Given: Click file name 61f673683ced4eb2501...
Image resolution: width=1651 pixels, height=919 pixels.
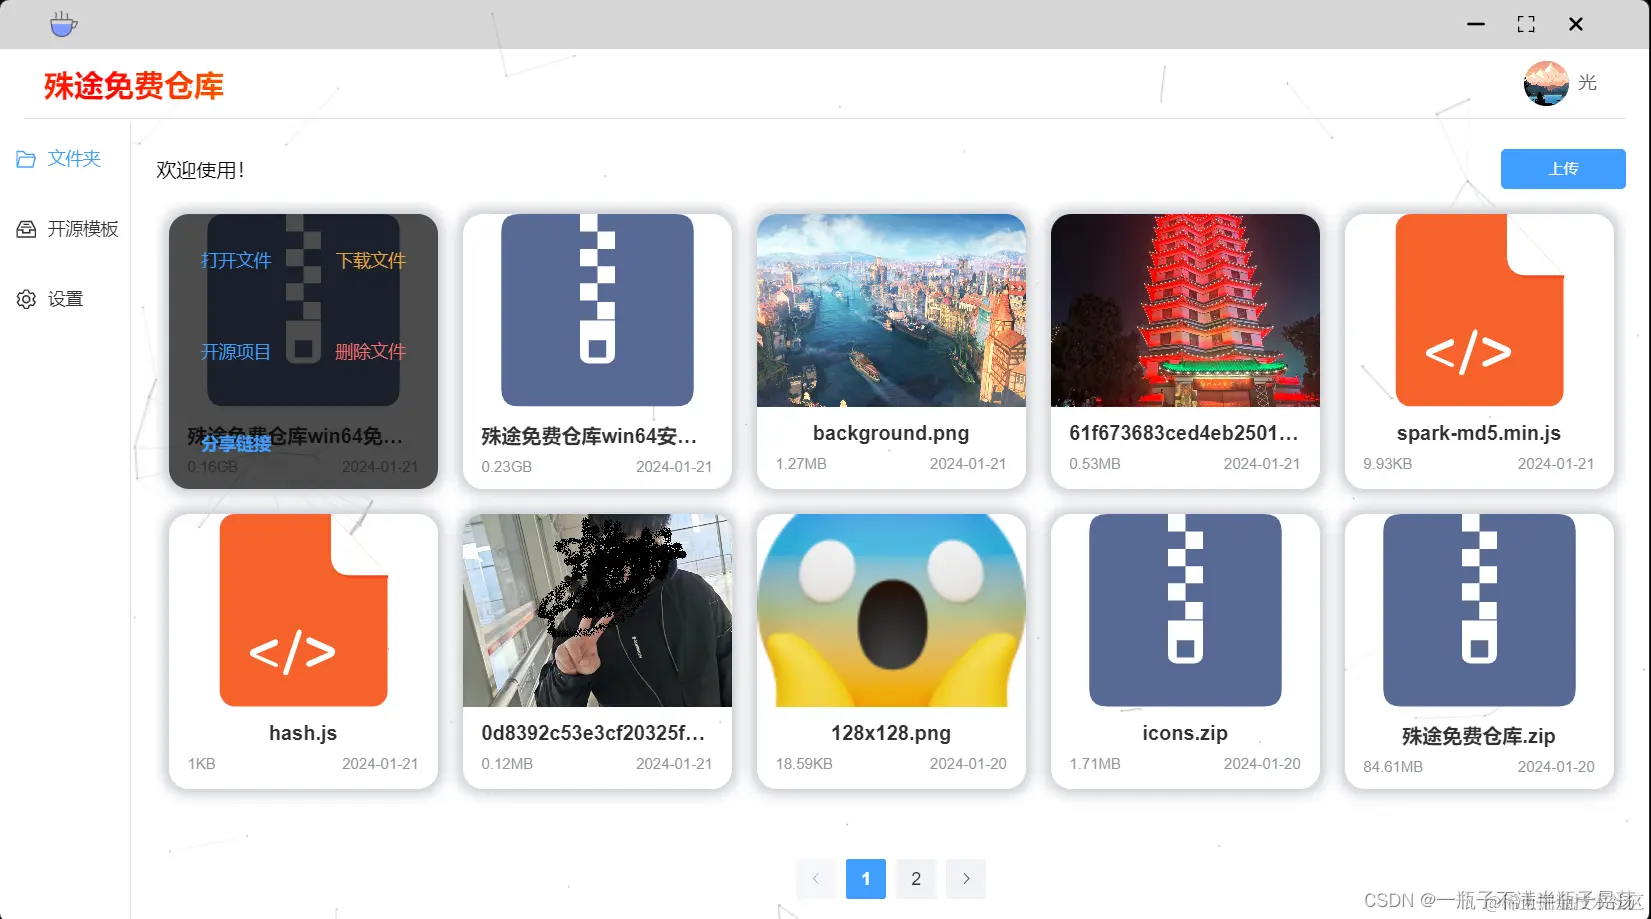Looking at the screenshot, I should (x=1184, y=433).
